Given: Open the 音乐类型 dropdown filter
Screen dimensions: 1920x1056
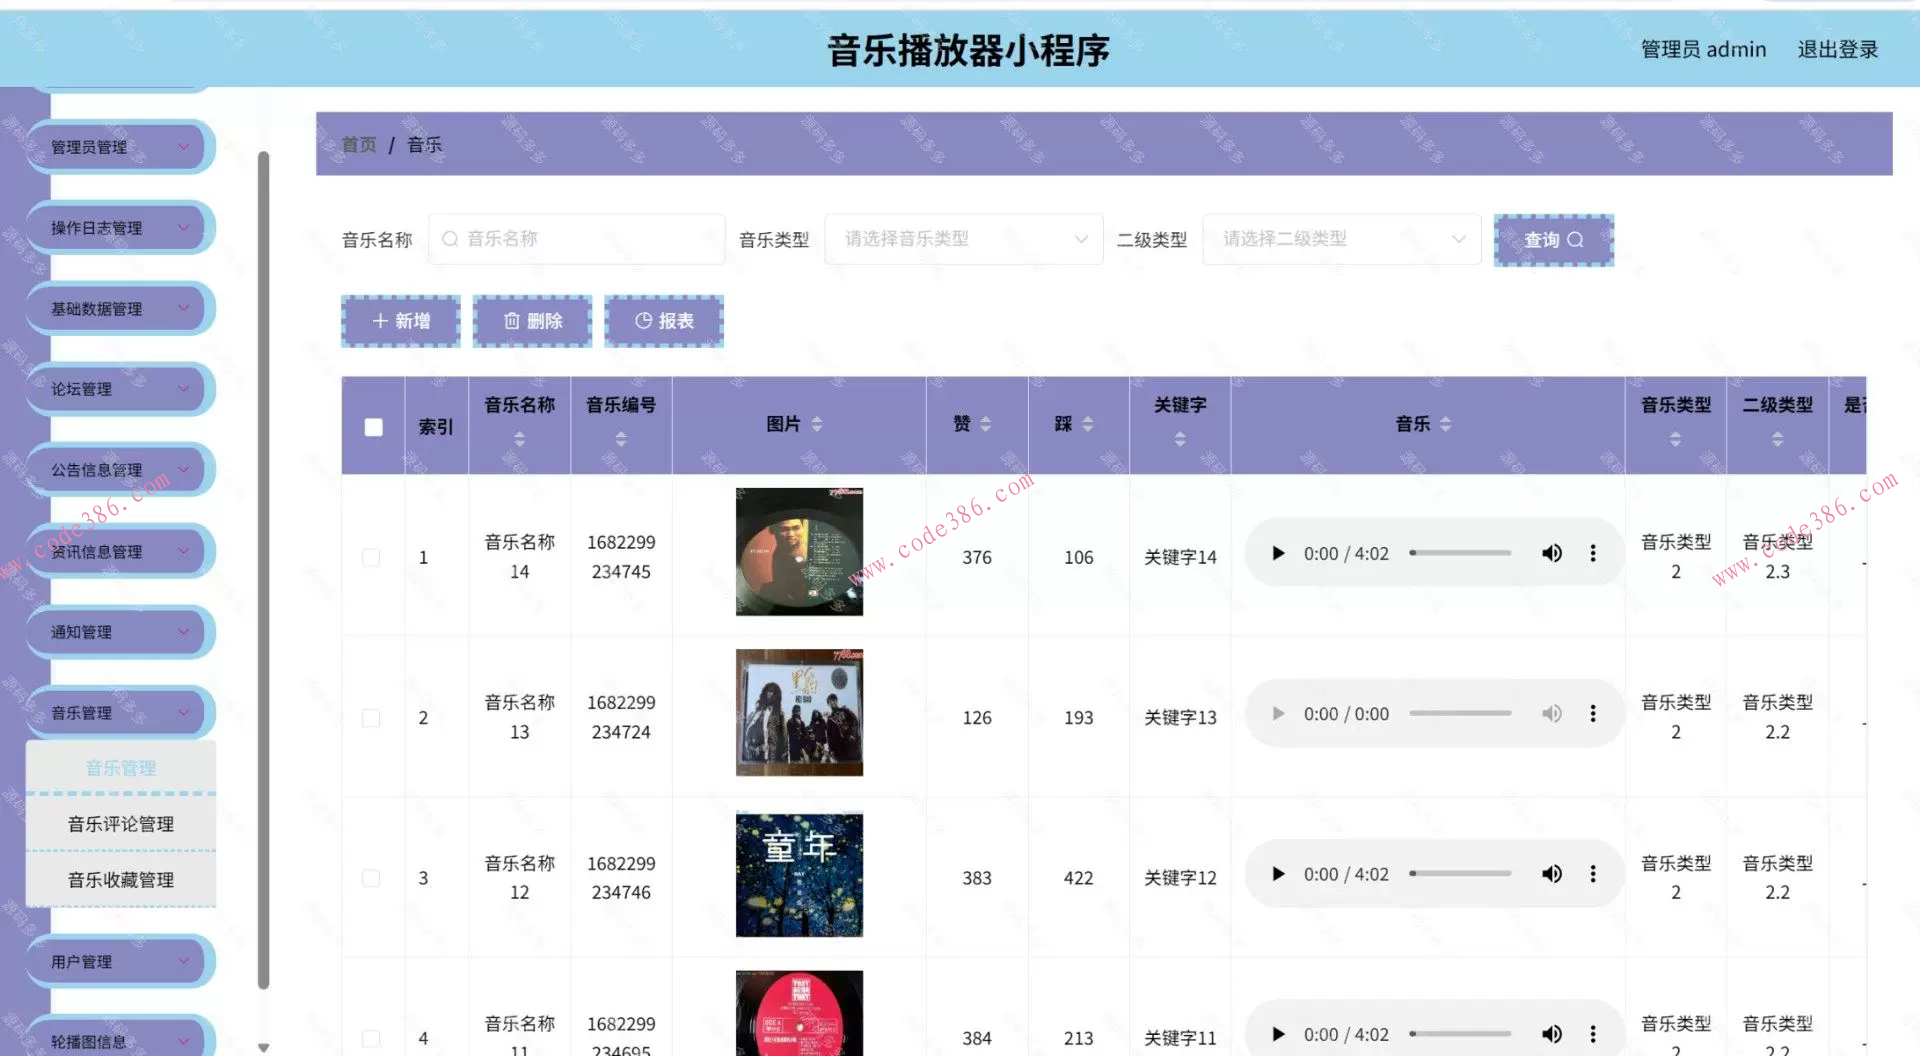Looking at the screenshot, I should pyautogui.click(x=963, y=239).
